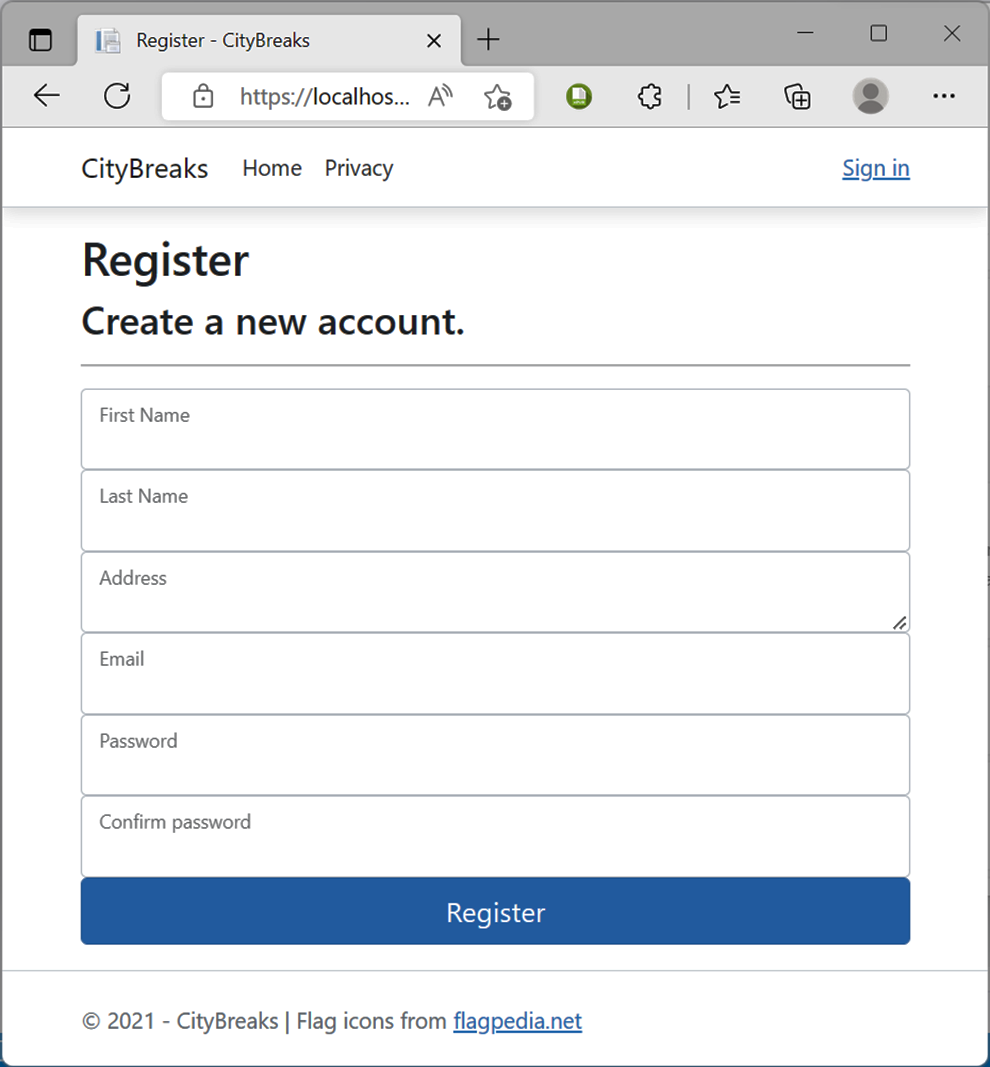Open the Privacy nav item
Viewport: 990px width, 1067px height.
click(359, 168)
